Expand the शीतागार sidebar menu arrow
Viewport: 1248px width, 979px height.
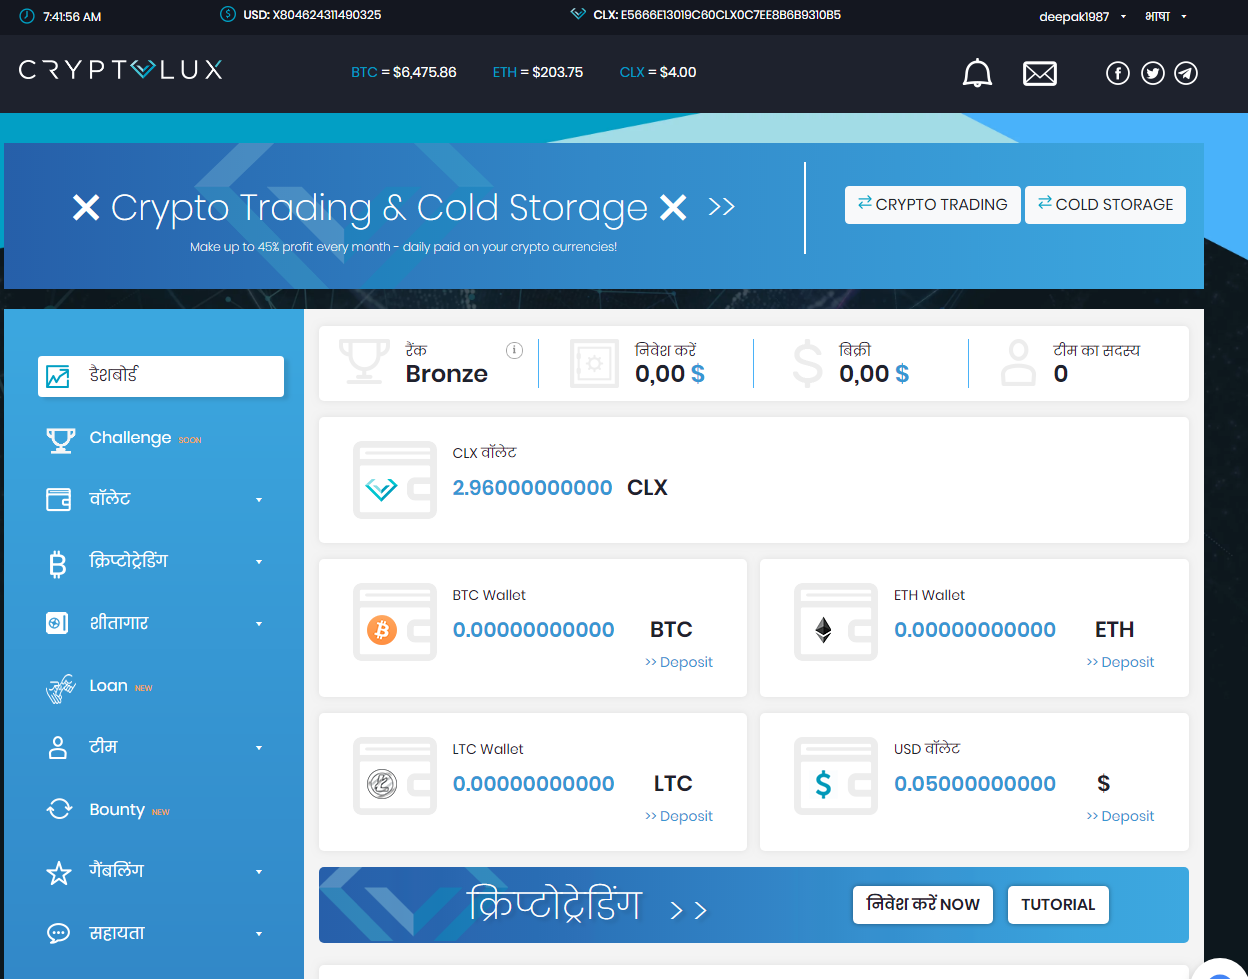[x=259, y=624]
